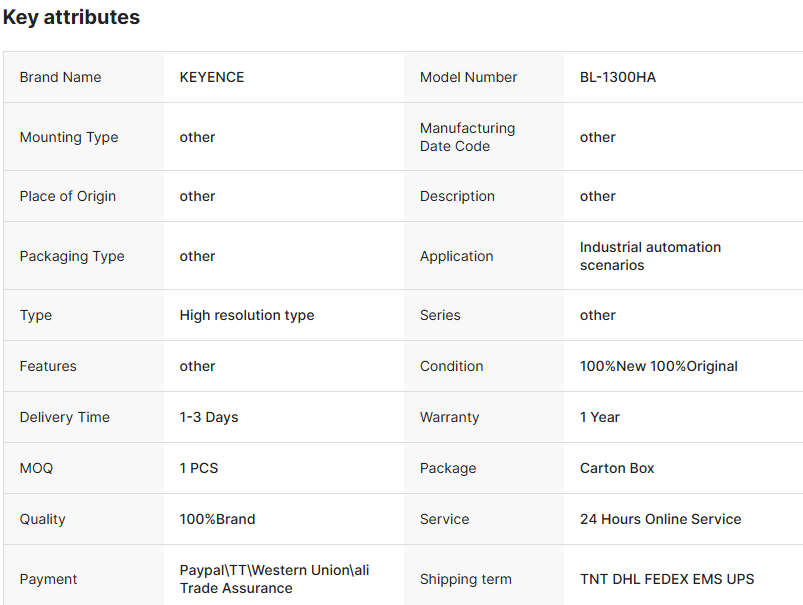Click the Manufacturing Date Code label
The height and width of the screenshot is (605, 803).
[x=467, y=137]
